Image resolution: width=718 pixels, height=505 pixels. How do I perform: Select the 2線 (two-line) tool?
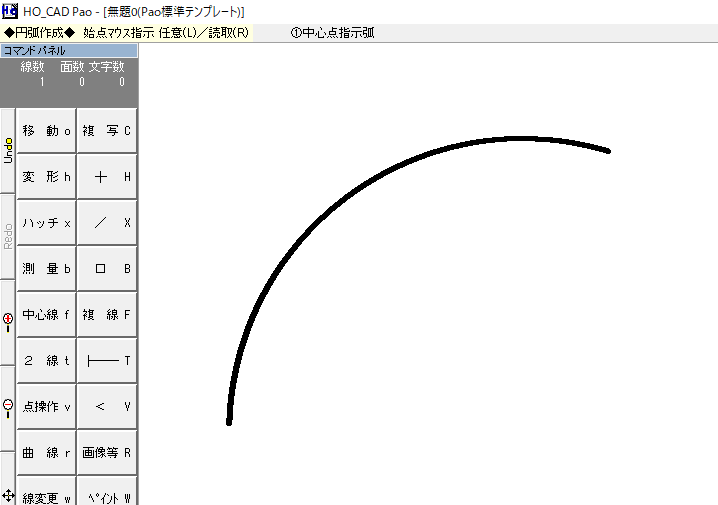click(x=47, y=361)
